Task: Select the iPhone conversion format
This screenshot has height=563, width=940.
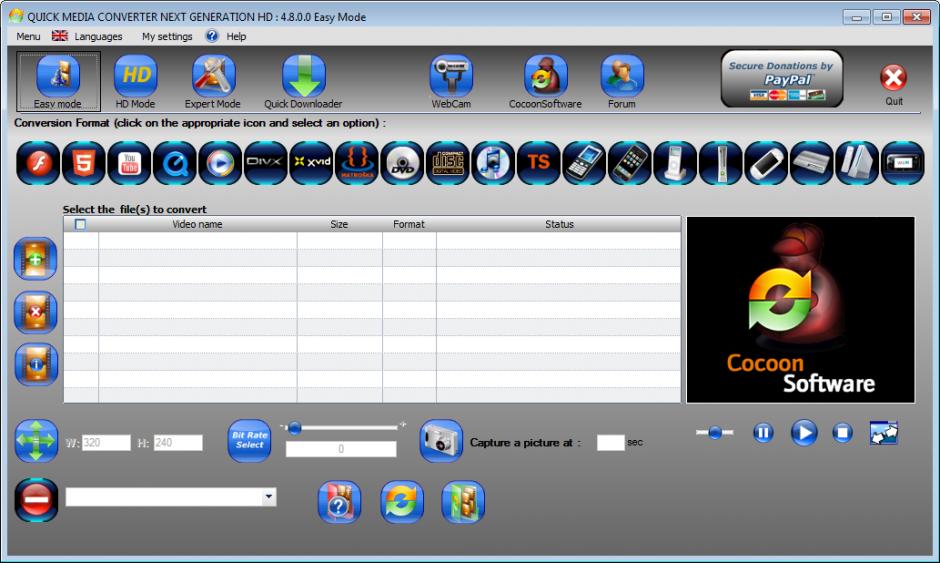Action: pyautogui.click(x=629, y=162)
